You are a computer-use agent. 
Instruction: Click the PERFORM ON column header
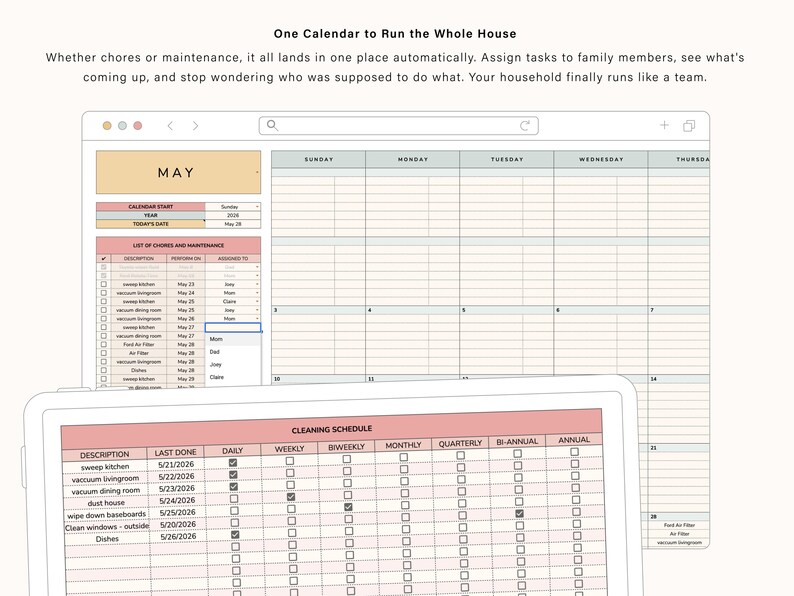186,258
